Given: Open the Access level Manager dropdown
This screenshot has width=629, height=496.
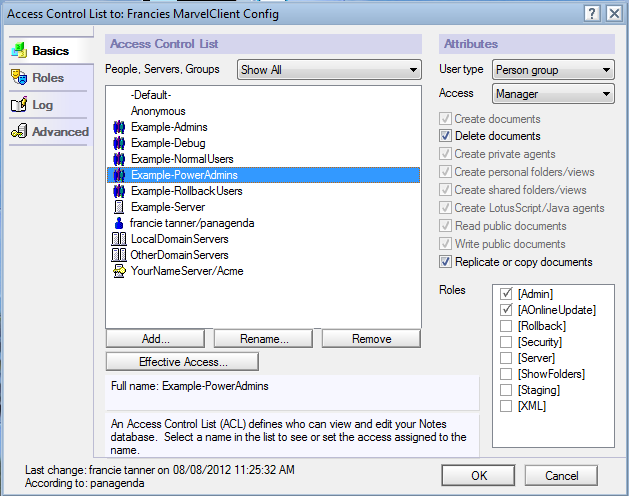Looking at the screenshot, I should click(553, 94).
